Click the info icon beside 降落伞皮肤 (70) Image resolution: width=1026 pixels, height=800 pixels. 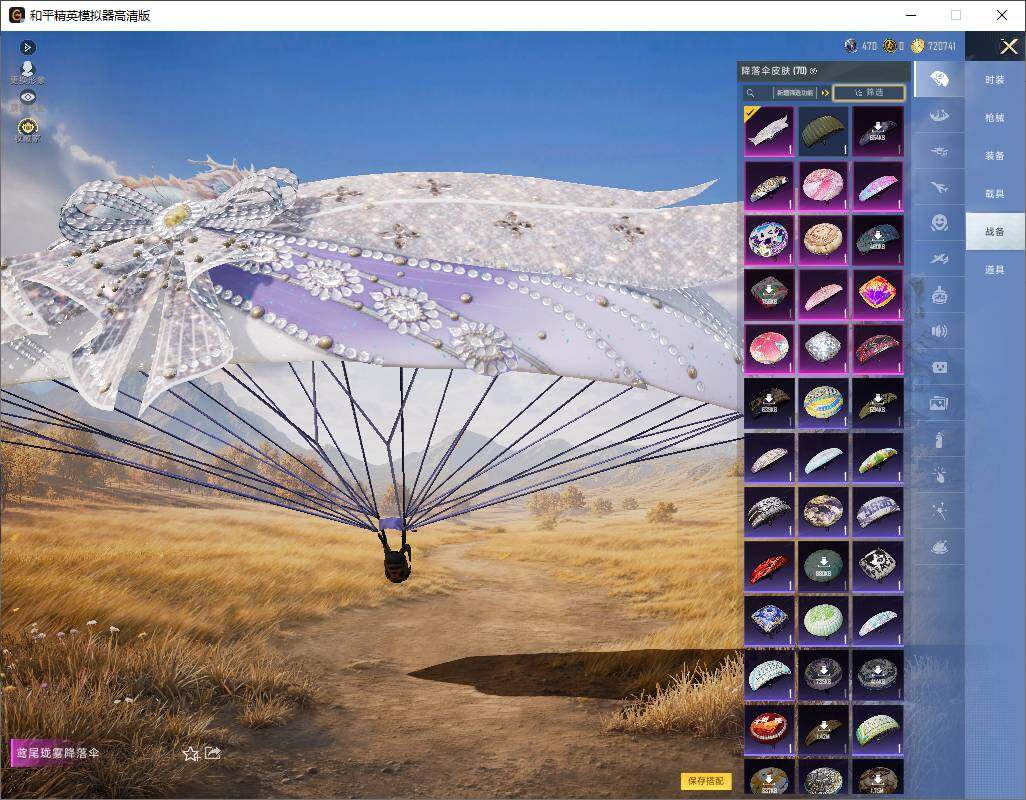[x=813, y=71]
